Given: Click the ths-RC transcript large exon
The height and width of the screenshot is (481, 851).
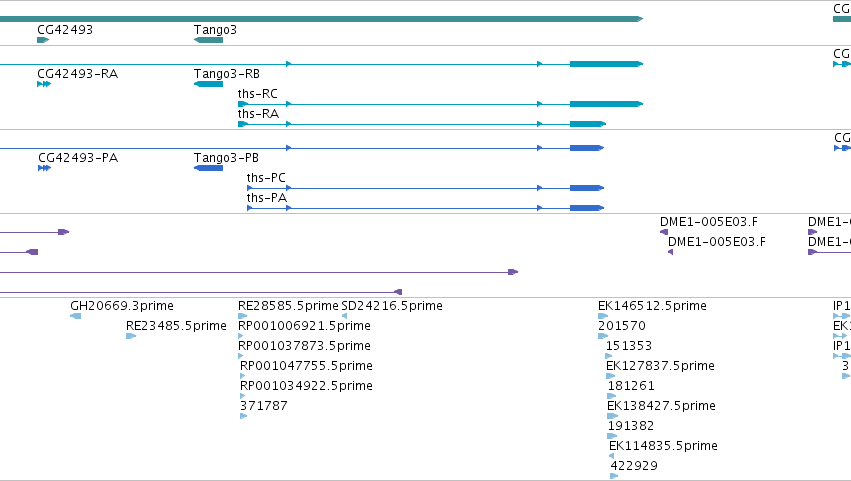Looking at the screenshot, I should (x=606, y=104).
